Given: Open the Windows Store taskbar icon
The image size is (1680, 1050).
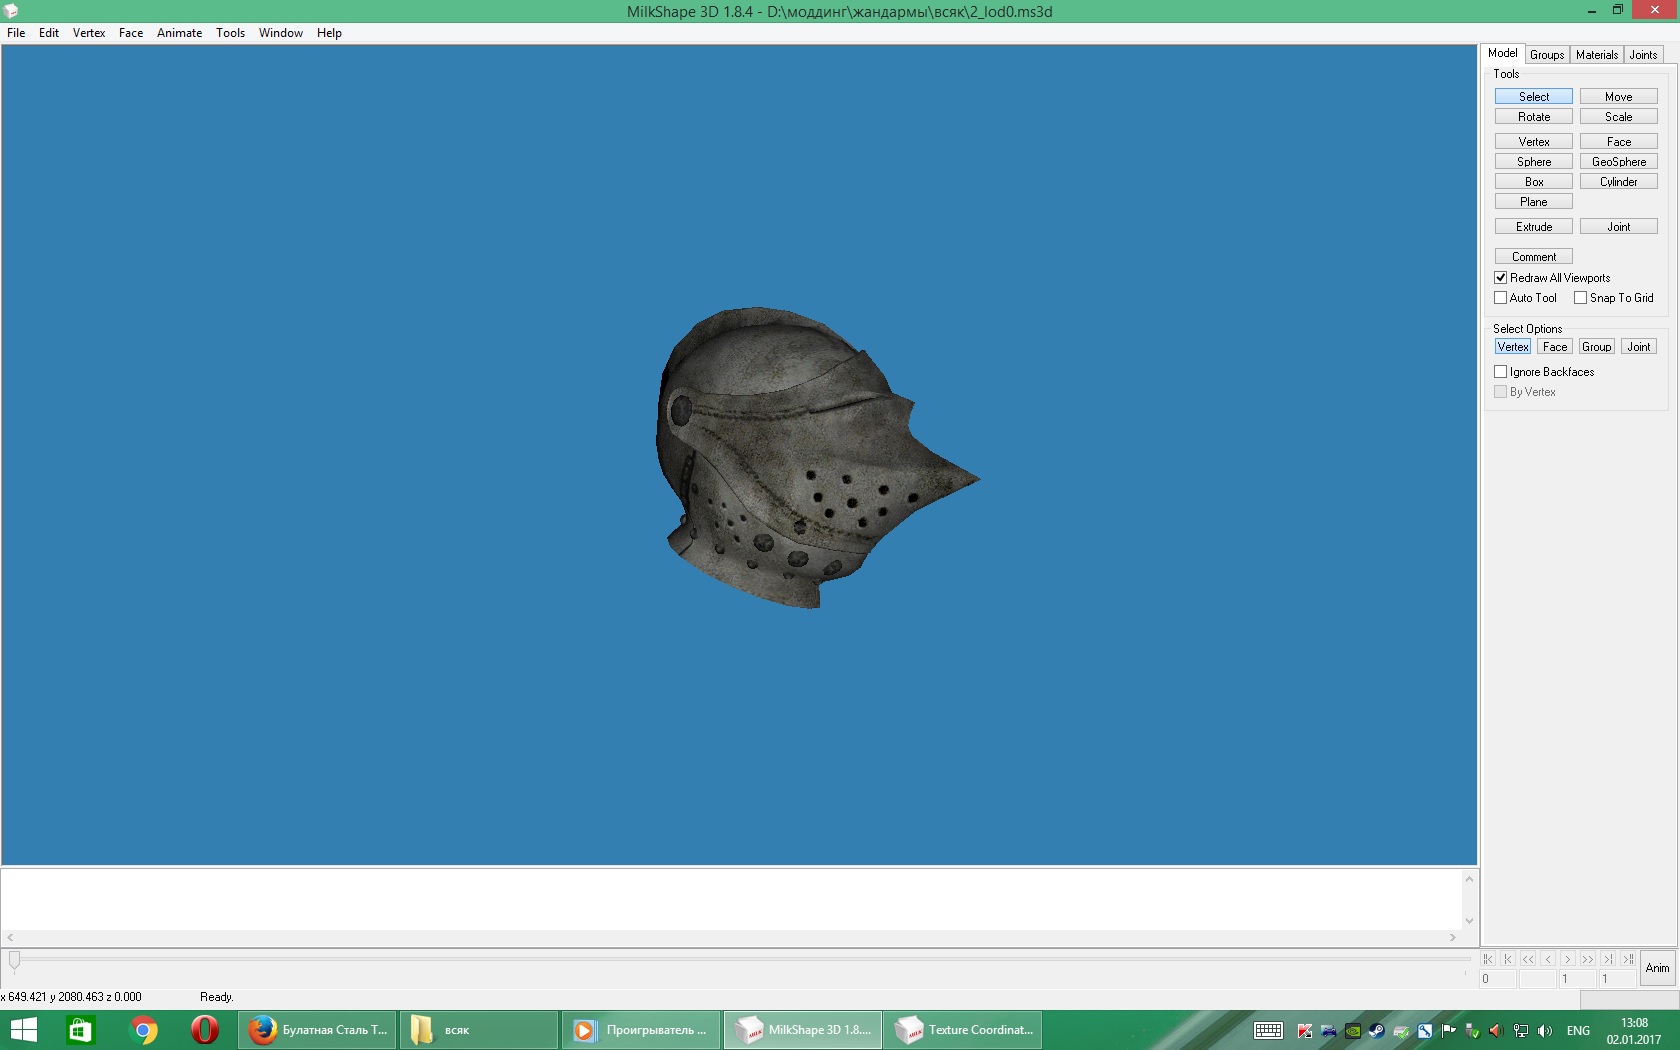Looking at the screenshot, I should coord(80,1030).
